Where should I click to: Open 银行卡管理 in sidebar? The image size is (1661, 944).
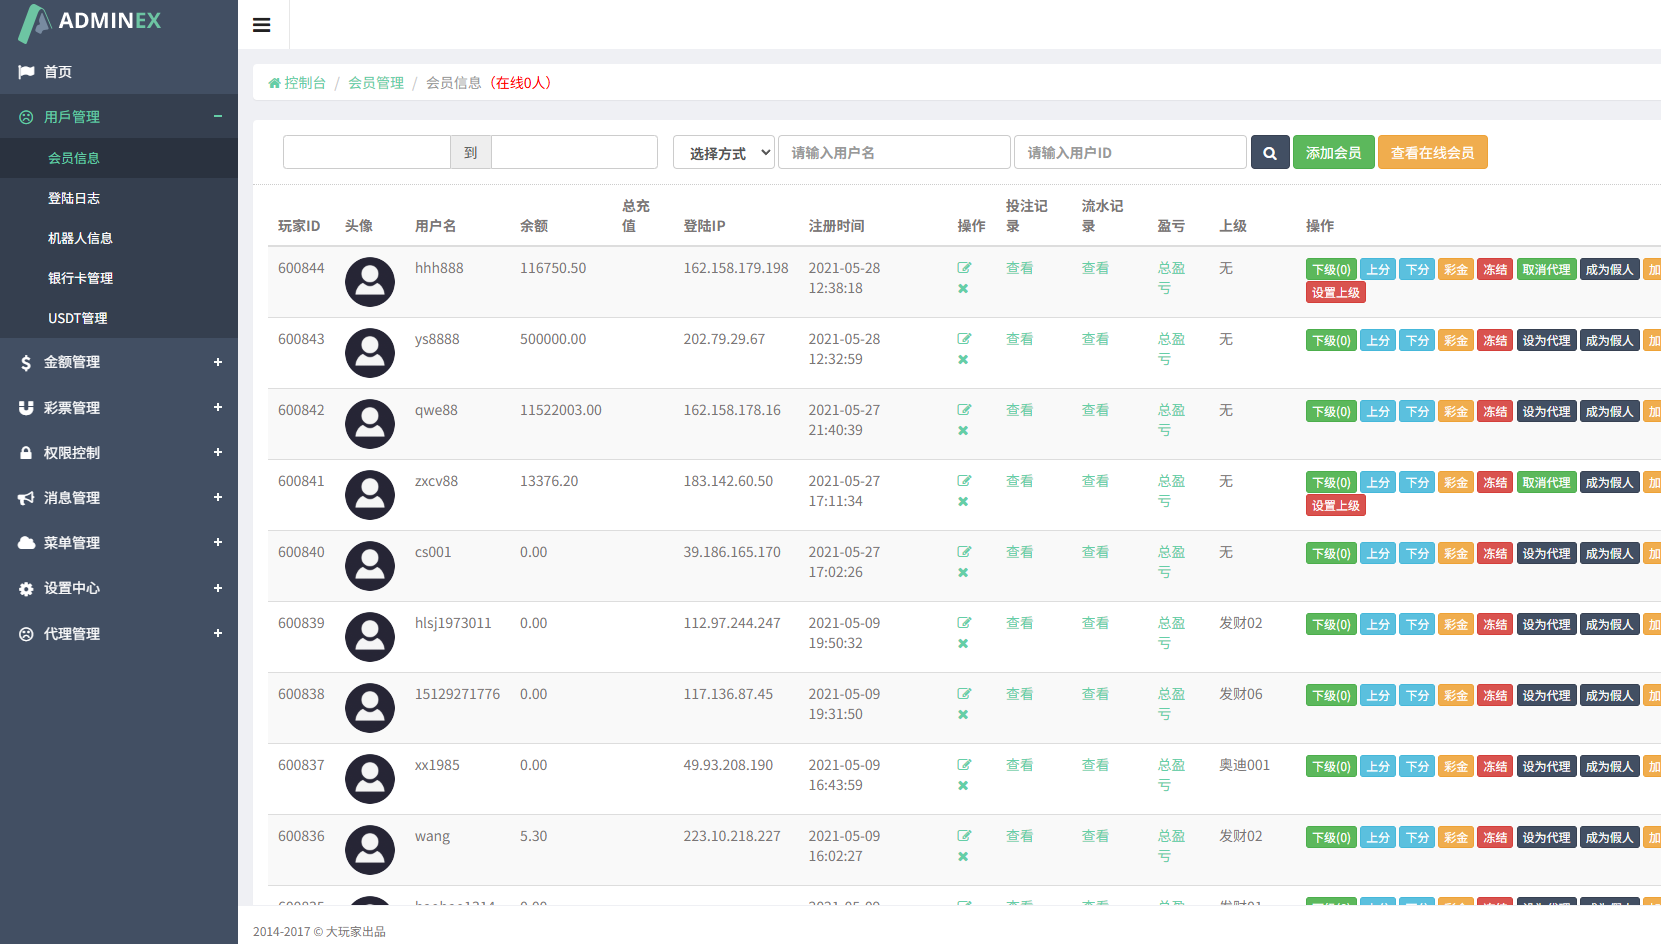pos(80,278)
